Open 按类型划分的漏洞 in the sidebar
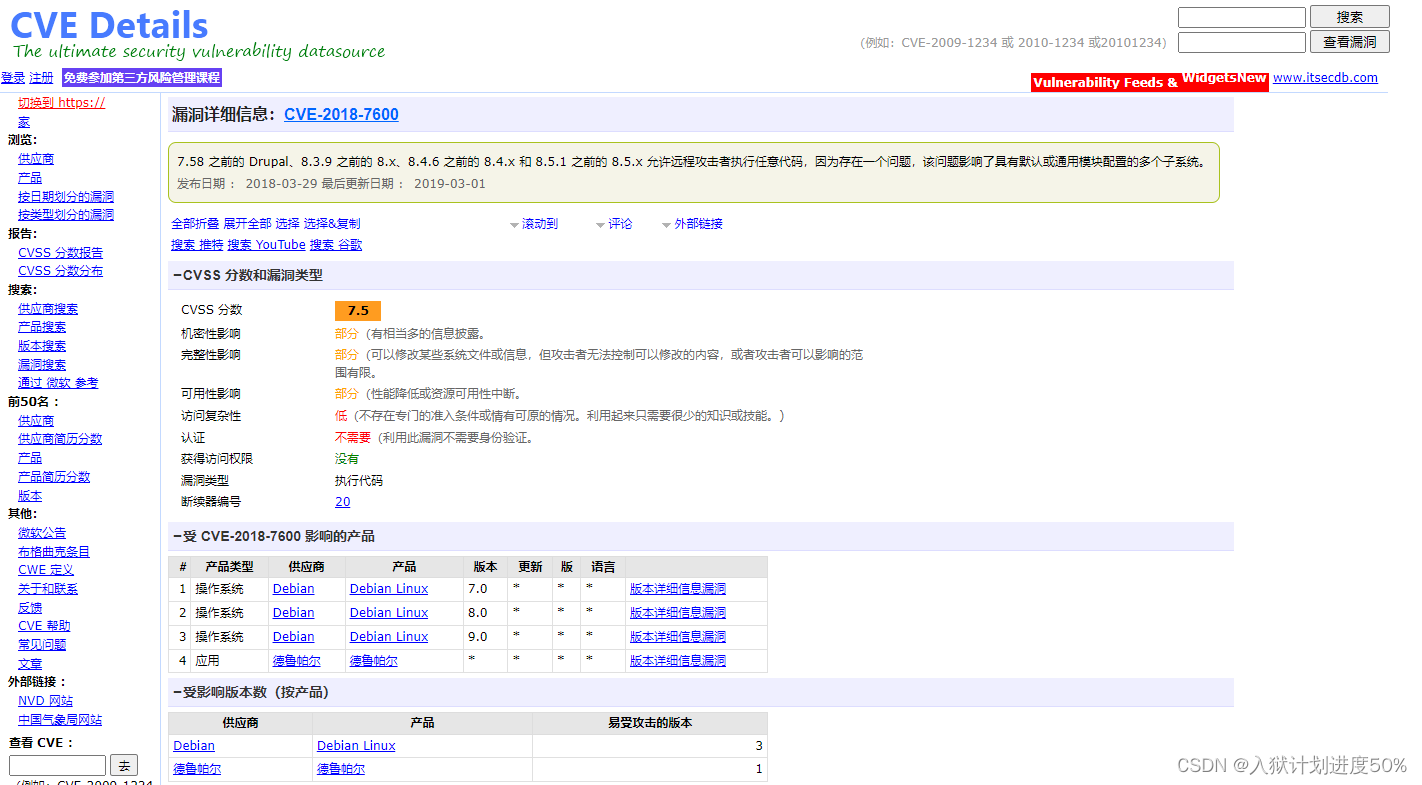Screen dimensions: 1422x785 (x=66, y=214)
